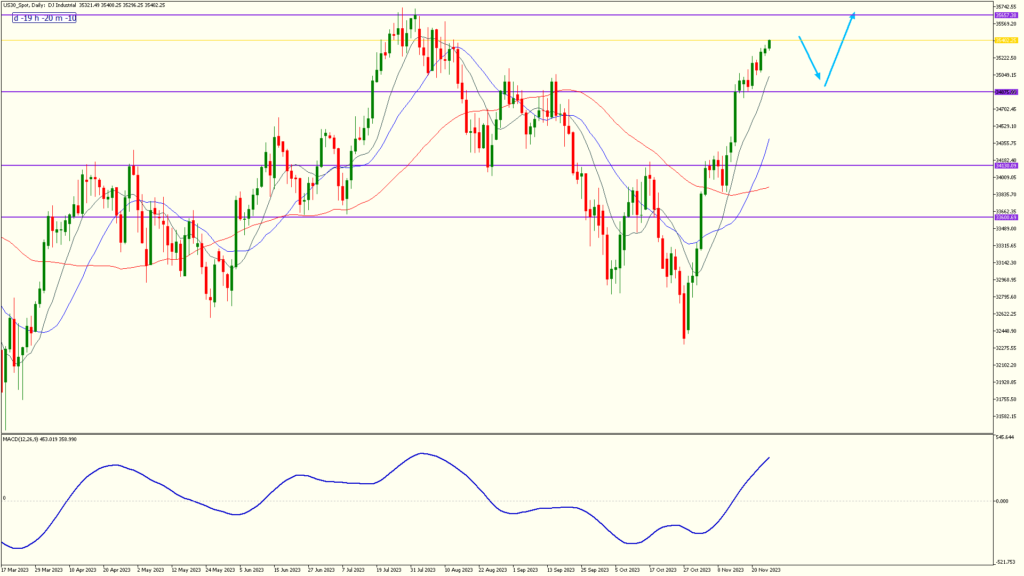This screenshot has height=576, width=1024.
Task: Select the countdown timer label box
Action: (x=47, y=19)
